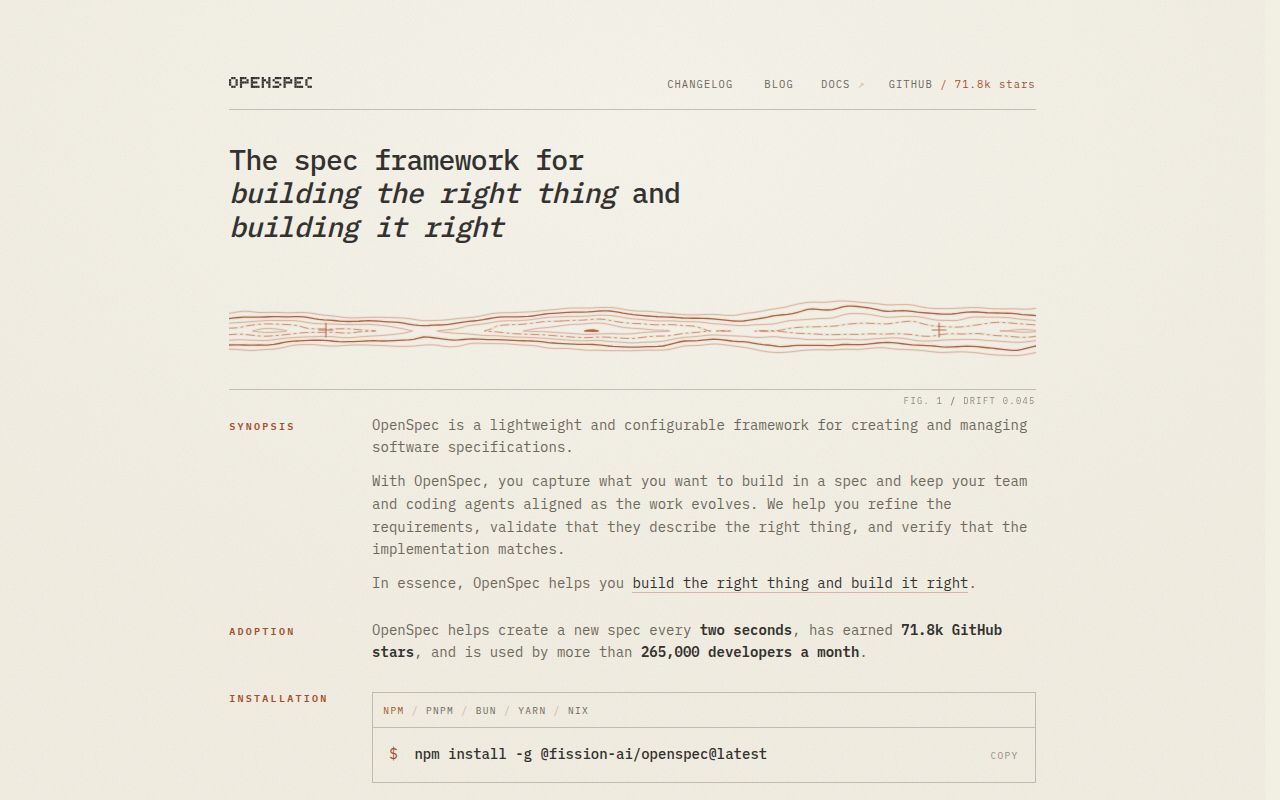Switch to the NIX tab
This screenshot has width=1280, height=800.
point(578,711)
